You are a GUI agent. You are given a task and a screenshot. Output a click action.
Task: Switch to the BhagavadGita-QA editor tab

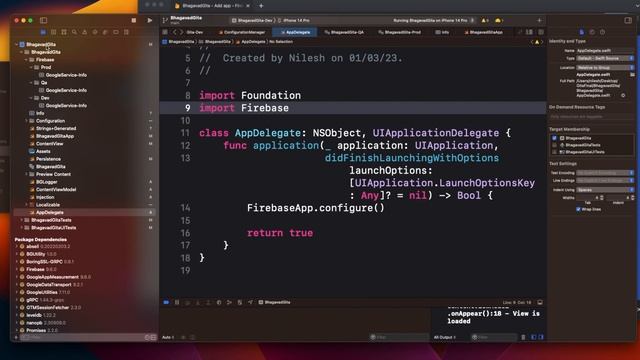(x=344, y=32)
